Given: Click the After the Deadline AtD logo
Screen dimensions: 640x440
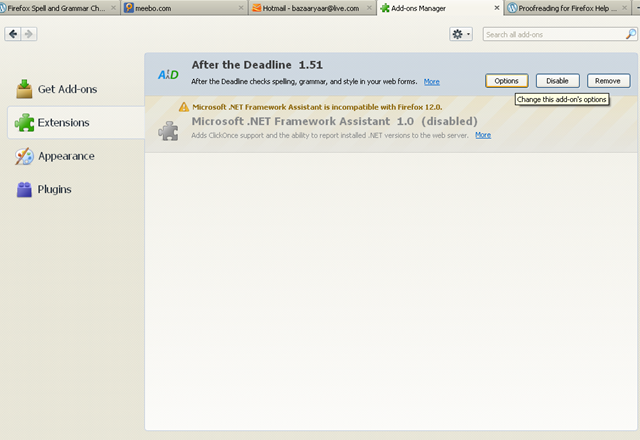Looking at the screenshot, I should 168,75.
